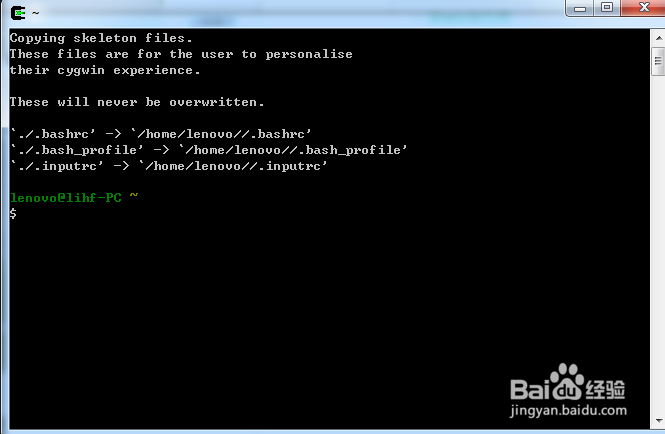Place cursor at the $ shell prompt
665x434 pixels.
tap(14, 213)
